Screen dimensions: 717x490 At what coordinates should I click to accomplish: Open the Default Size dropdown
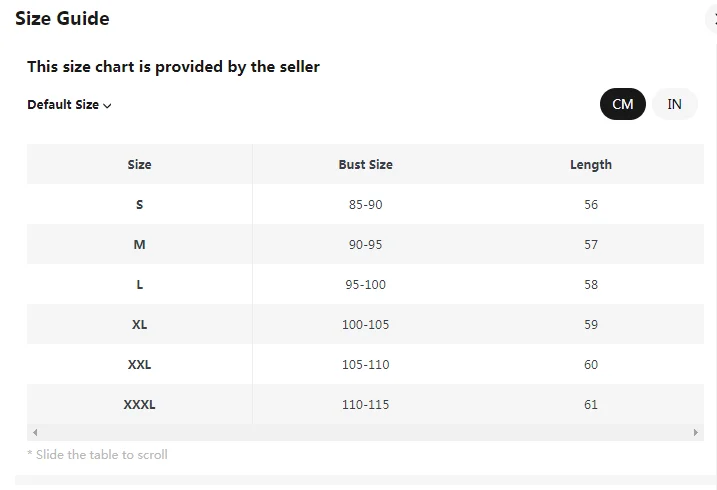pyautogui.click(x=69, y=105)
